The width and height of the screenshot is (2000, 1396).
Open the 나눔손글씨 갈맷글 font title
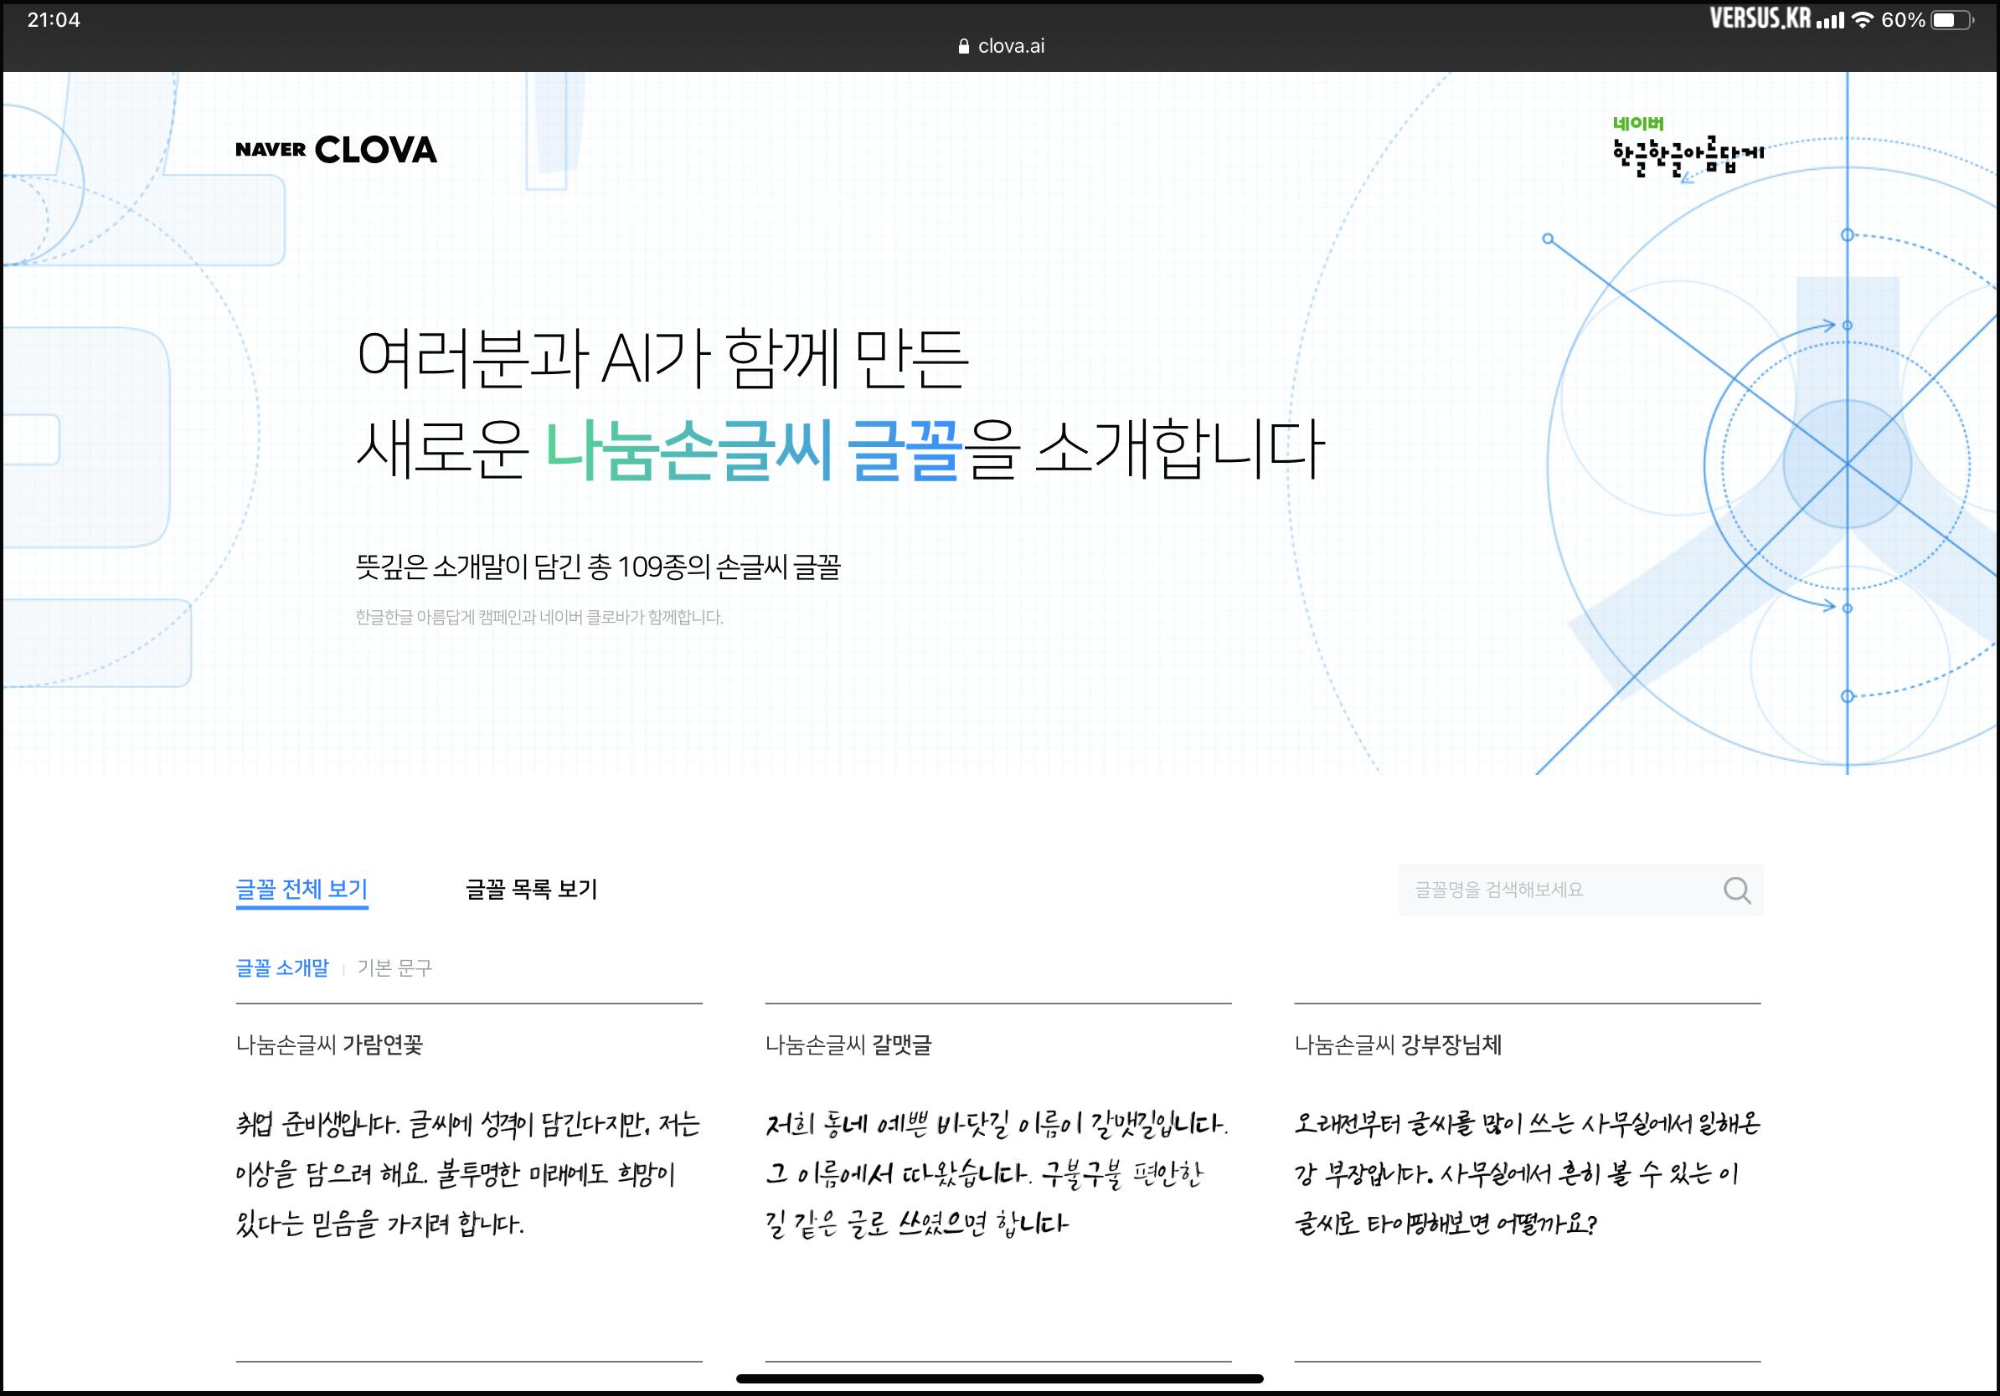pyautogui.click(x=848, y=1045)
